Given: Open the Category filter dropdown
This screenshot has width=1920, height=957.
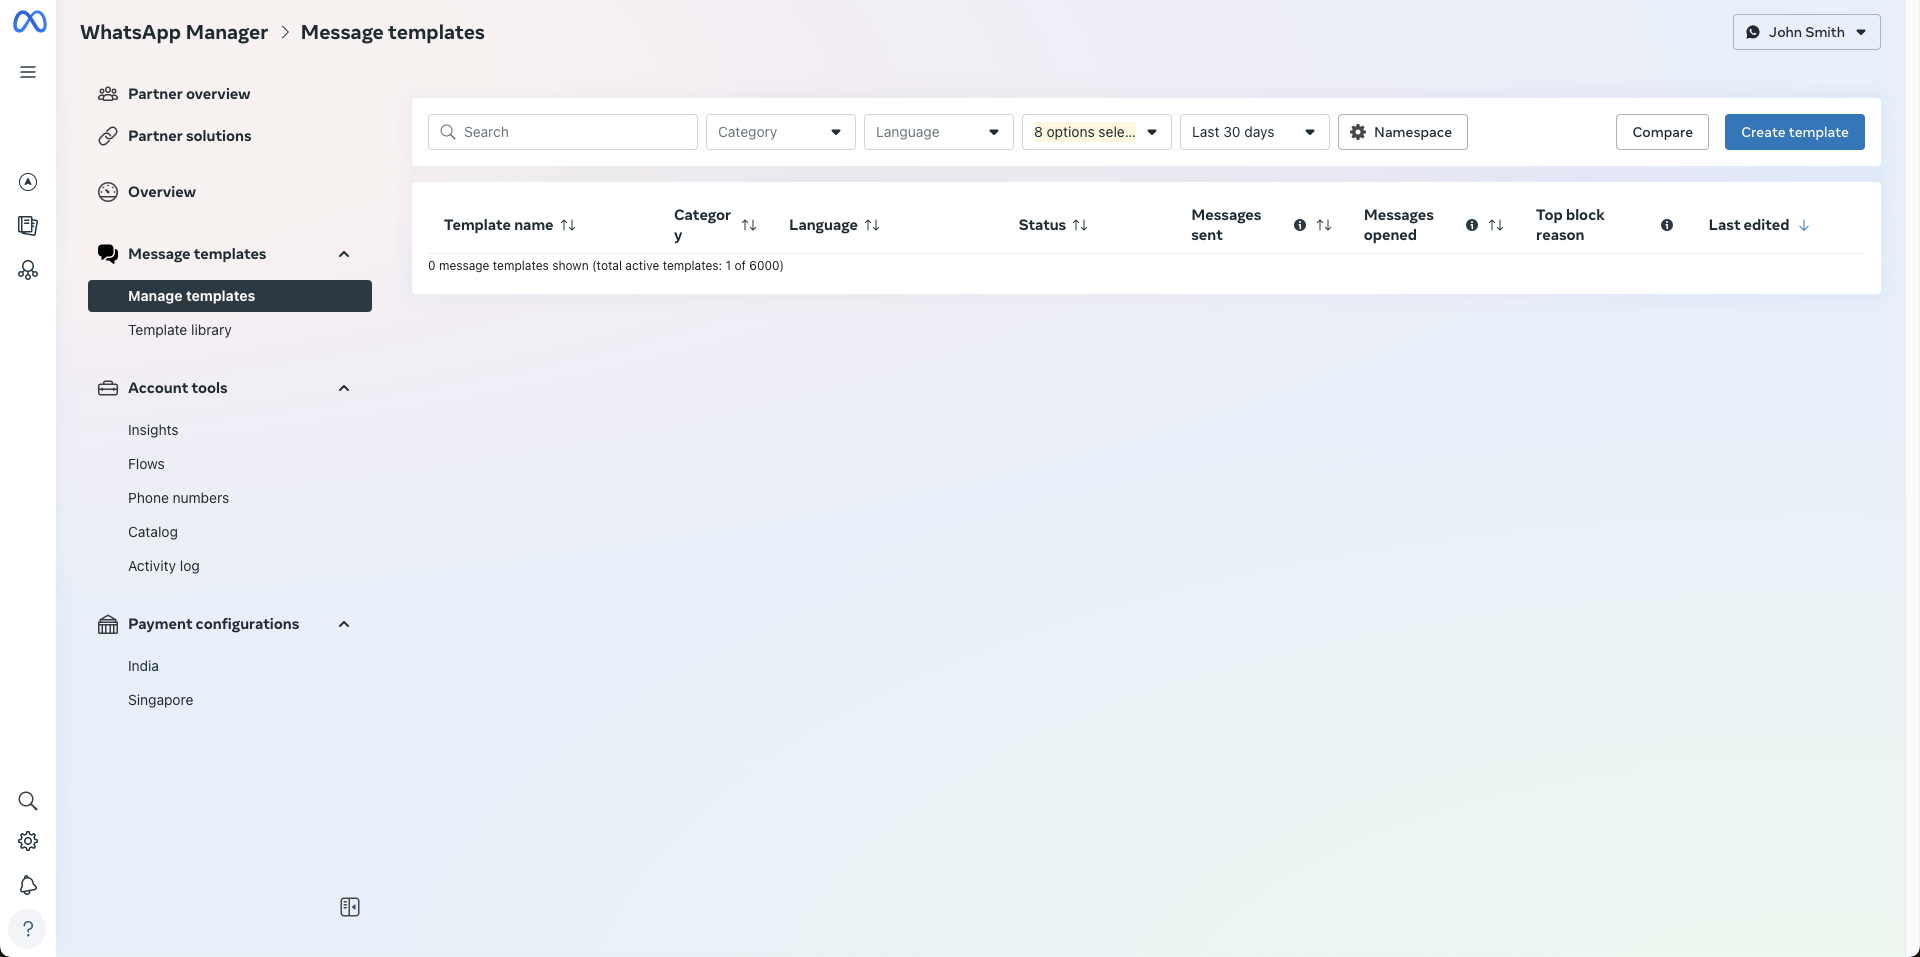Looking at the screenshot, I should click(x=780, y=132).
